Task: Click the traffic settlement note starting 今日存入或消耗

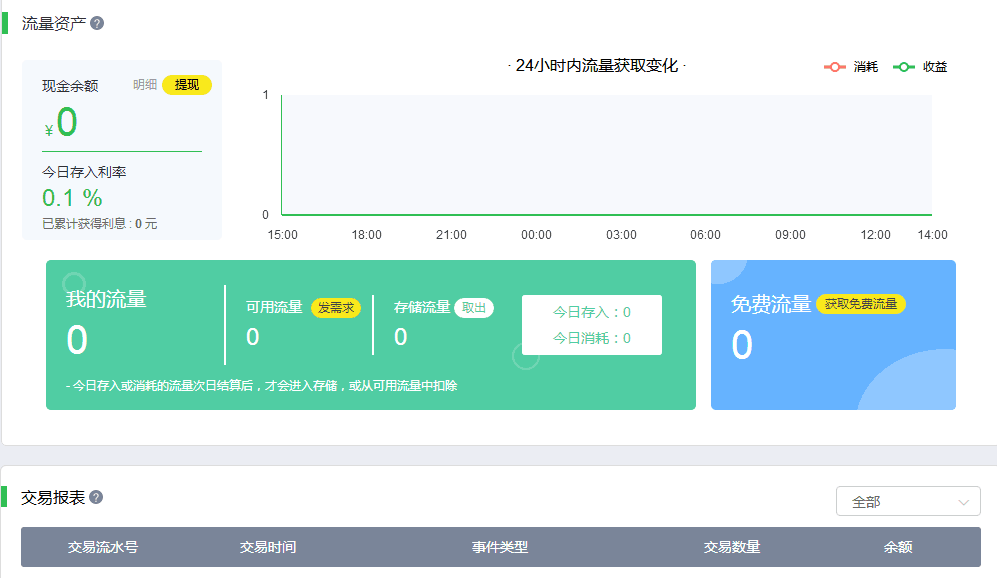Action: 261,386
